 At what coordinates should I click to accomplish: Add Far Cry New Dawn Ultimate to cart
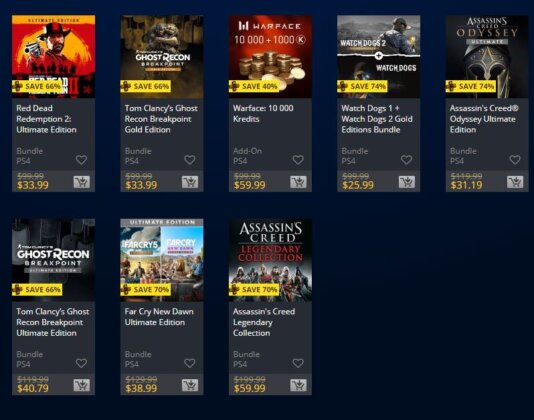pos(190,385)
